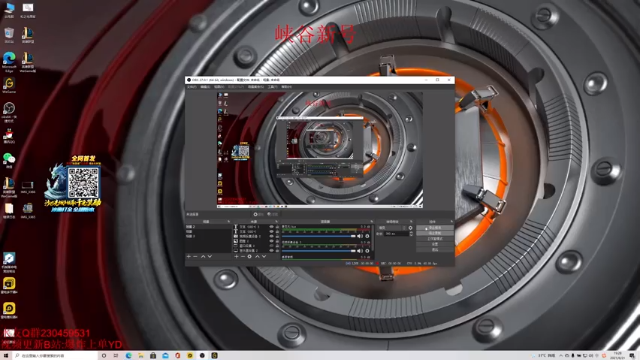The height and width of the screenshot is (360, 640).
Task: Hide the second text source with eye icon
Action: (271, 231)
